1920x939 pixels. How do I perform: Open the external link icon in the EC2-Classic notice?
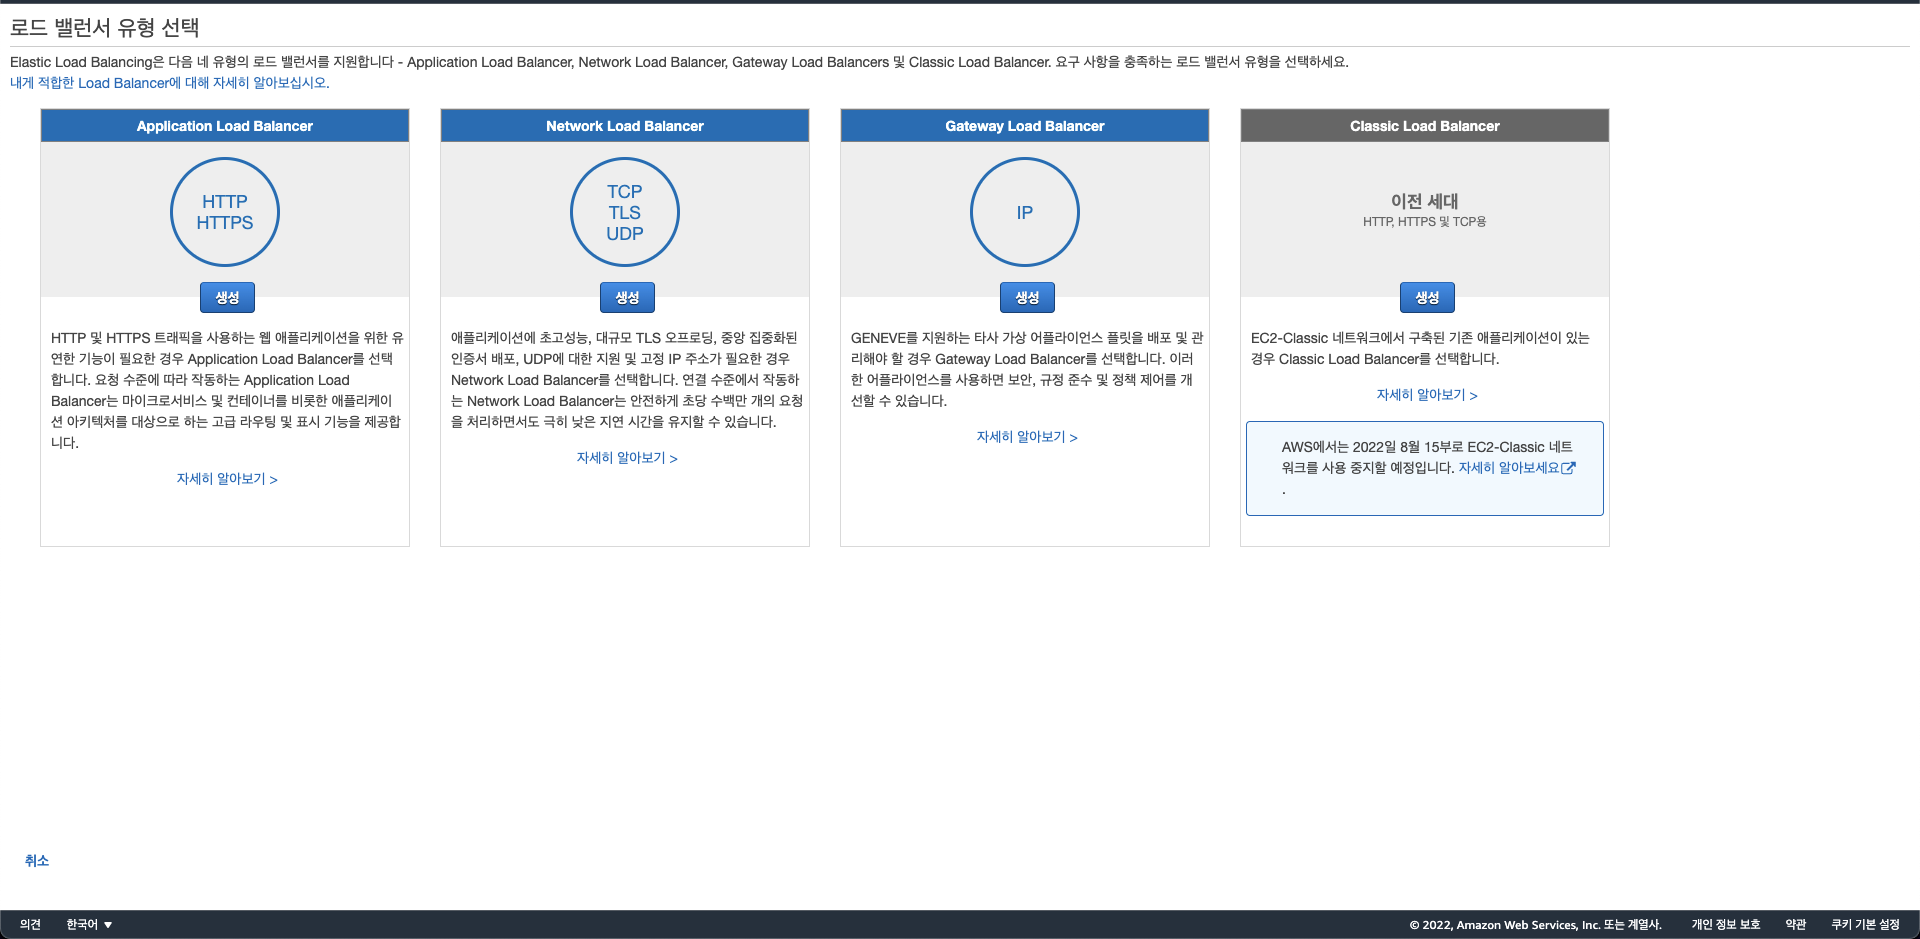coord(1568,467)
